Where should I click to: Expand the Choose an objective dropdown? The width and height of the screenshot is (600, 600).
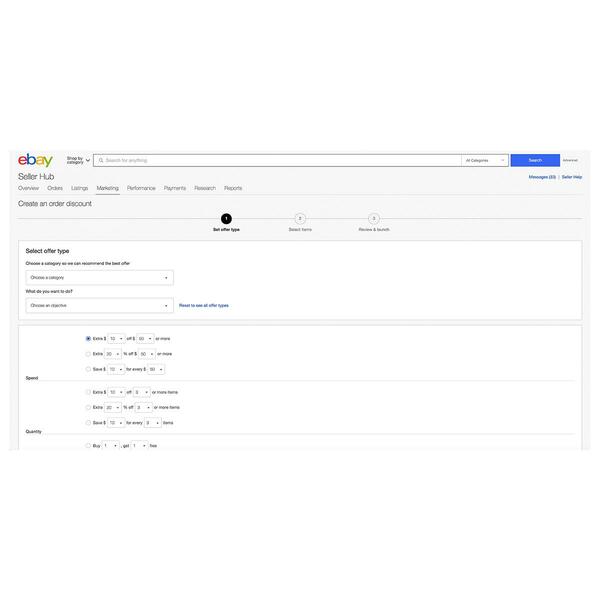(99, 305)
